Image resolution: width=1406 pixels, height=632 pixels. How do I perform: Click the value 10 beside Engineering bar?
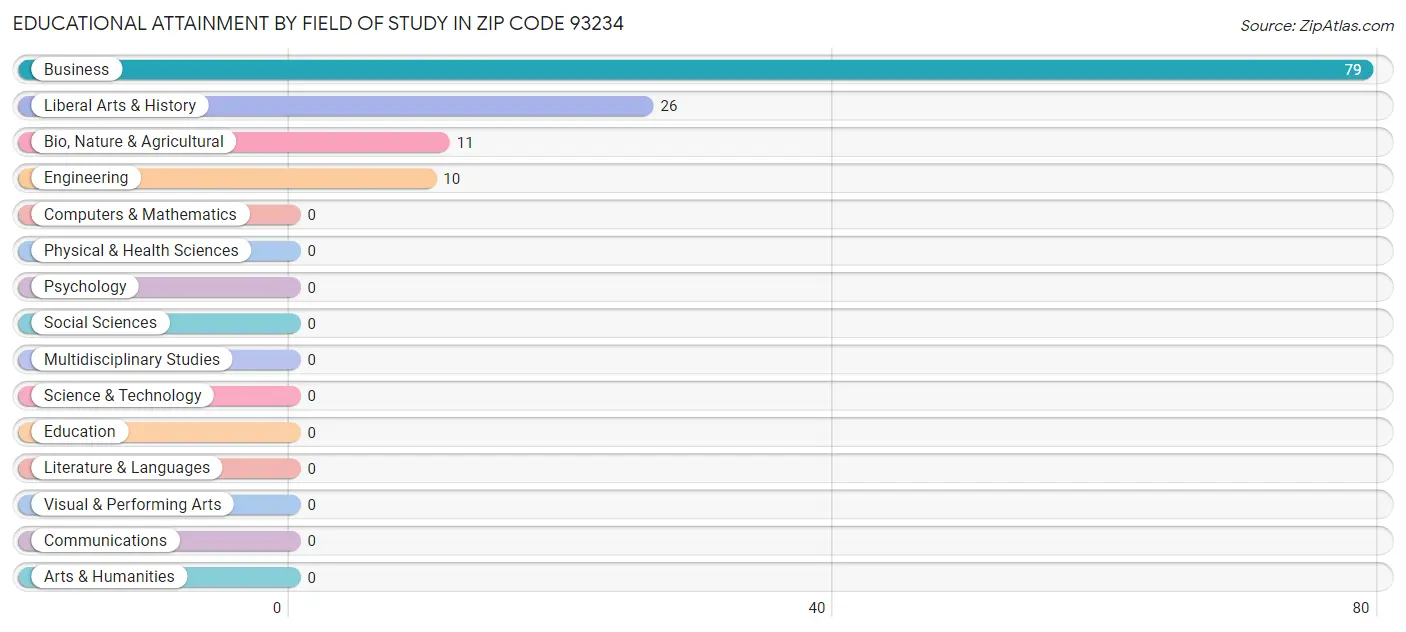[452, 179]
